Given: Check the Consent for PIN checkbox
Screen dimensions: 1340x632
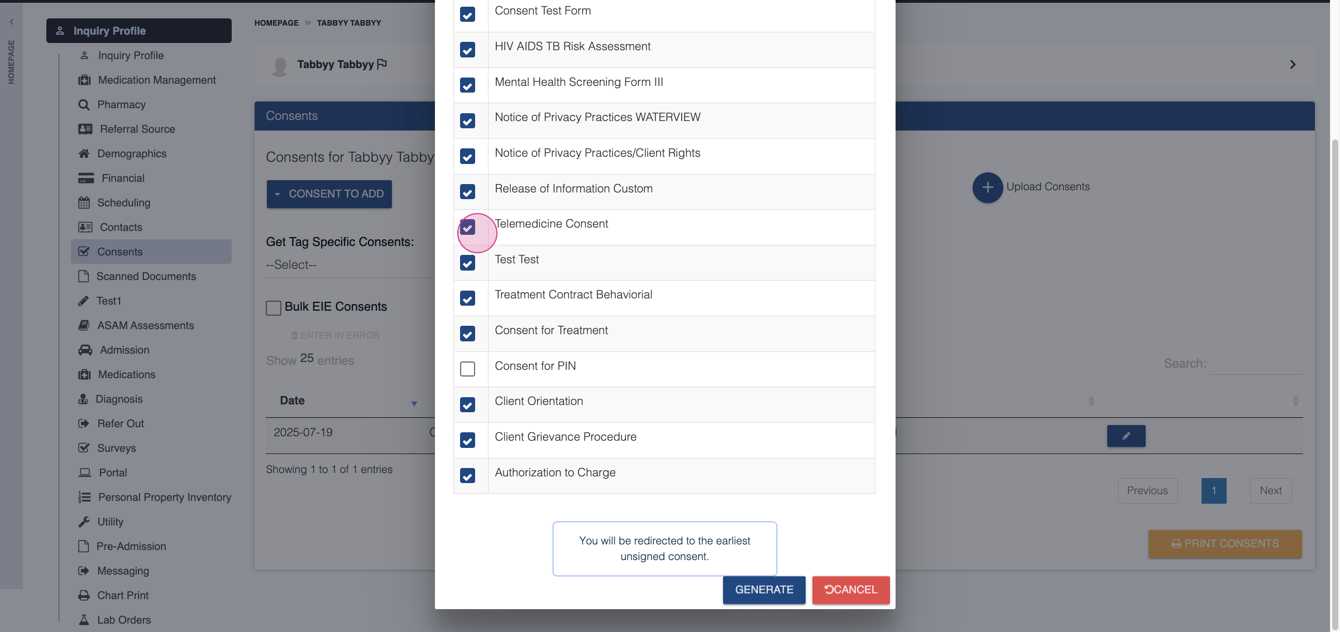Looking at the screenshot, I should (x=467, y=369).
